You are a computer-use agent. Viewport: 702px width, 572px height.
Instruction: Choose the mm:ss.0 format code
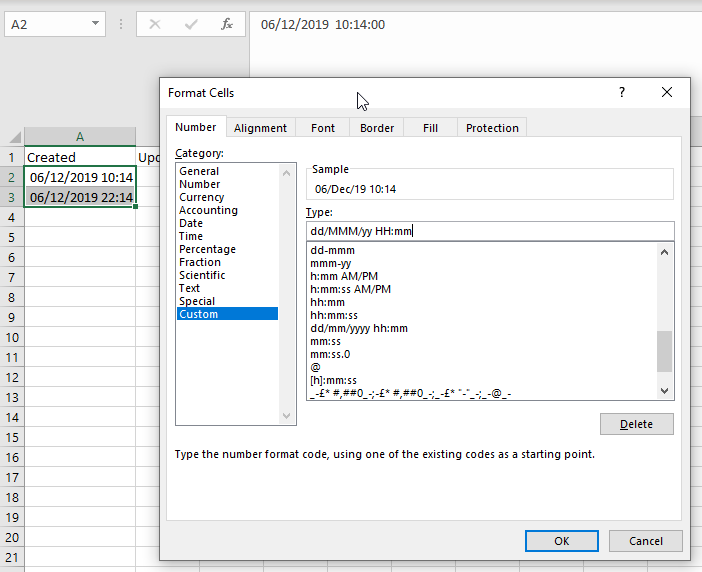482,354
